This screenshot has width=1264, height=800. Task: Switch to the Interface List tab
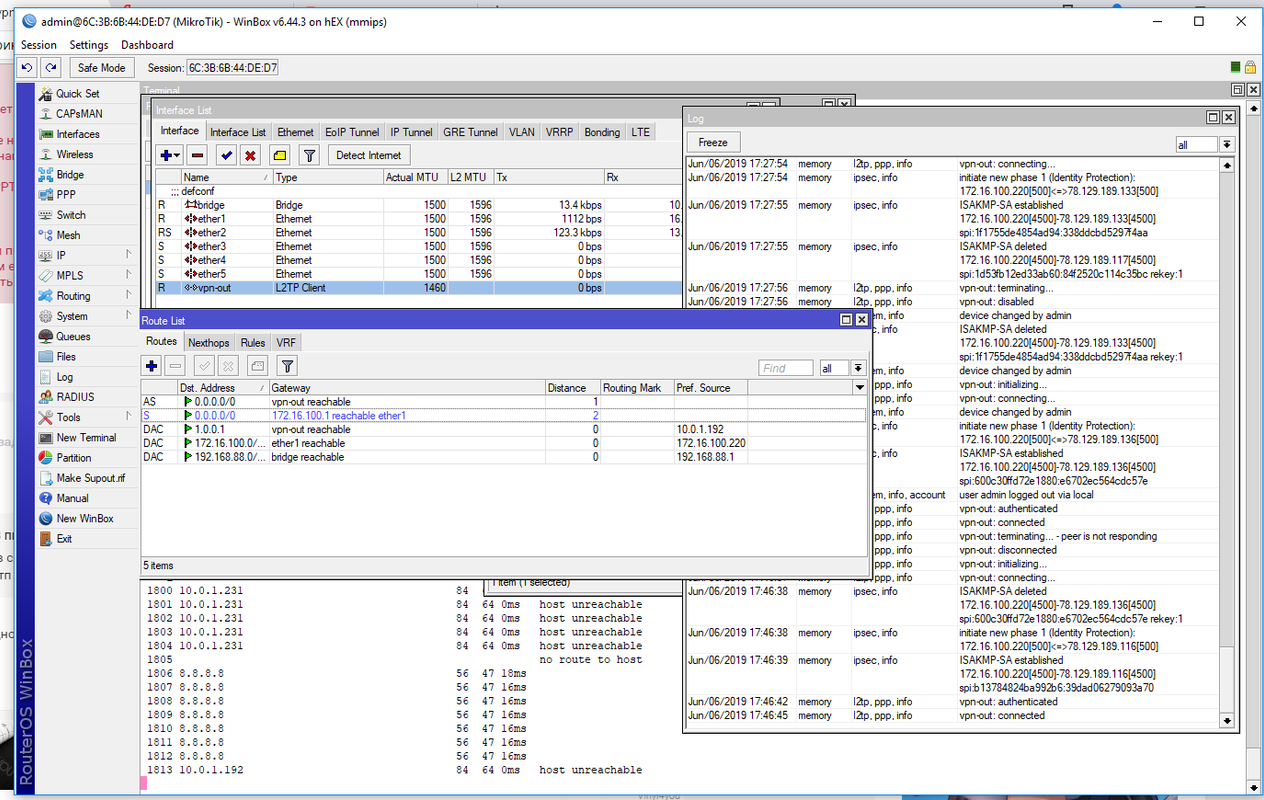pyautogui.click(x=237, y=132)
